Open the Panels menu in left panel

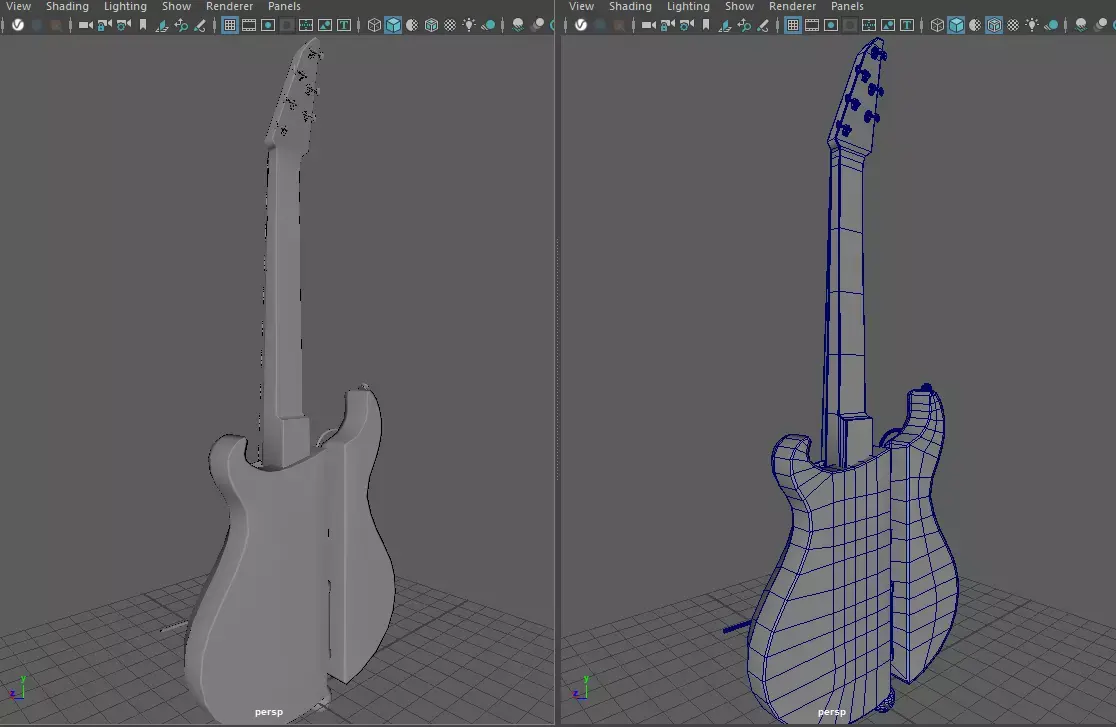(x=284, y=6)
